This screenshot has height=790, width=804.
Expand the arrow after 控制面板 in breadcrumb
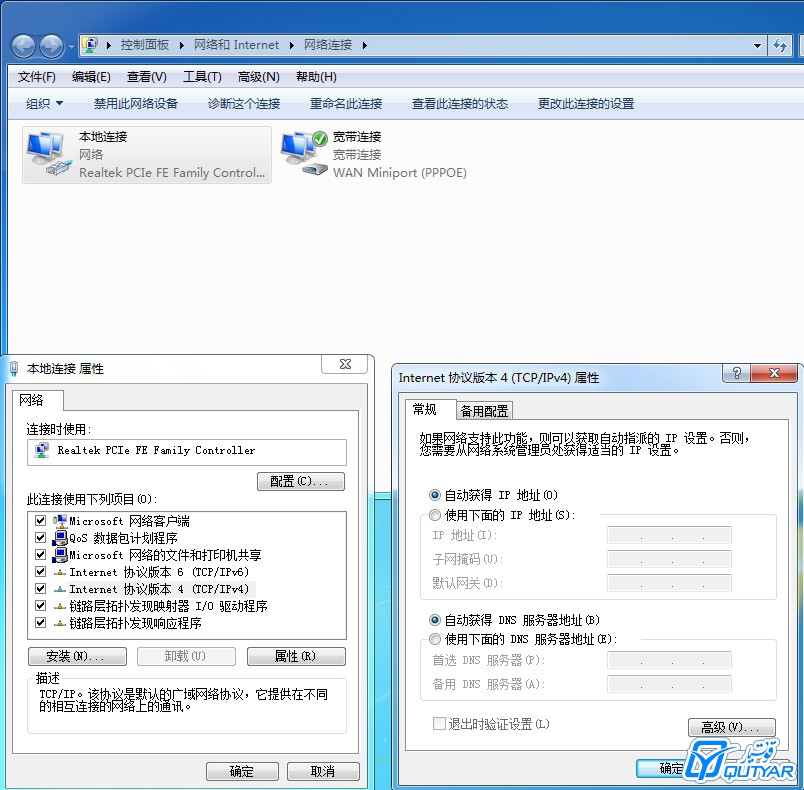click(182, 45)
